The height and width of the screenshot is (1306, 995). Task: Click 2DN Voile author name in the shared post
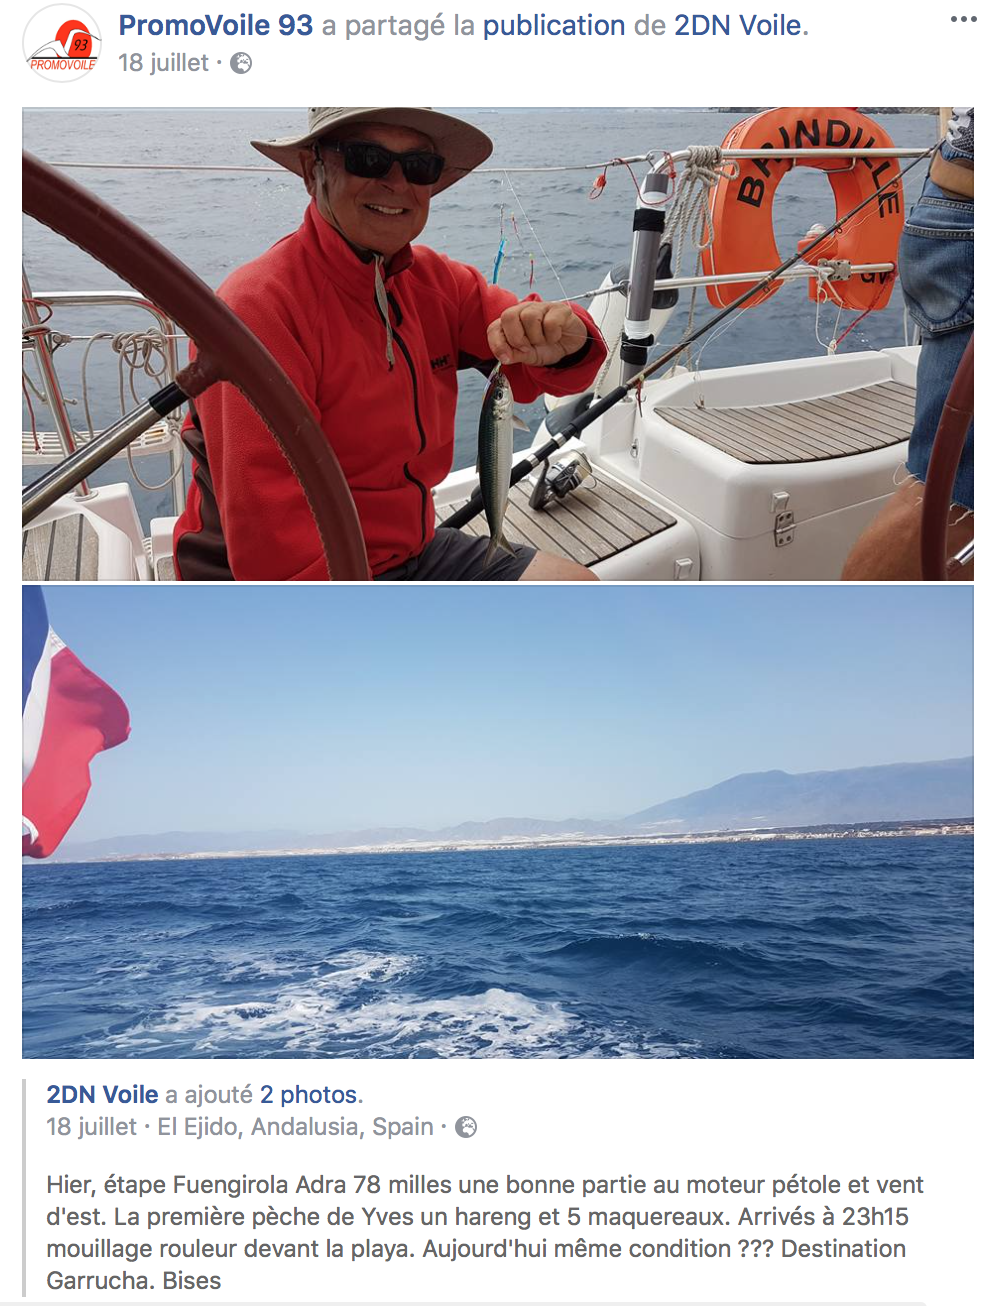[102, 1095]
